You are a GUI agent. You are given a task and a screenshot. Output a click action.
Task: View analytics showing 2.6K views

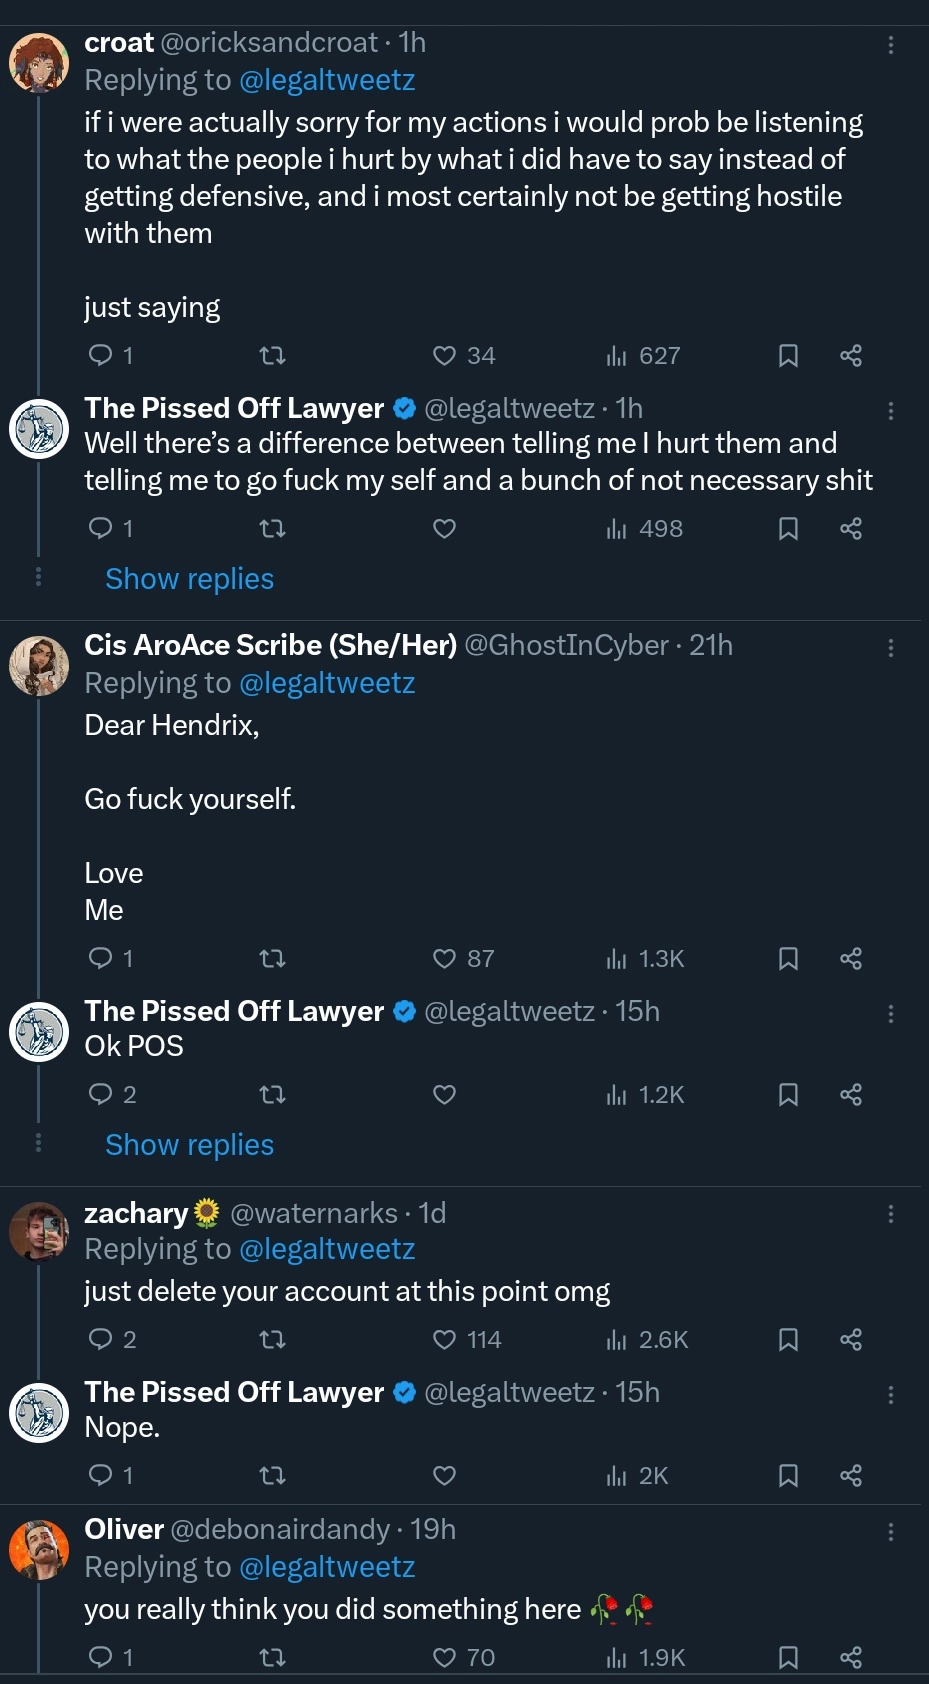647,1340
